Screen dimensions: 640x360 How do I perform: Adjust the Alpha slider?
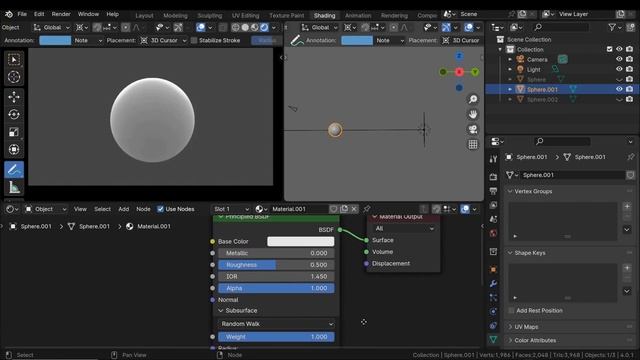[x=276, y=288]
